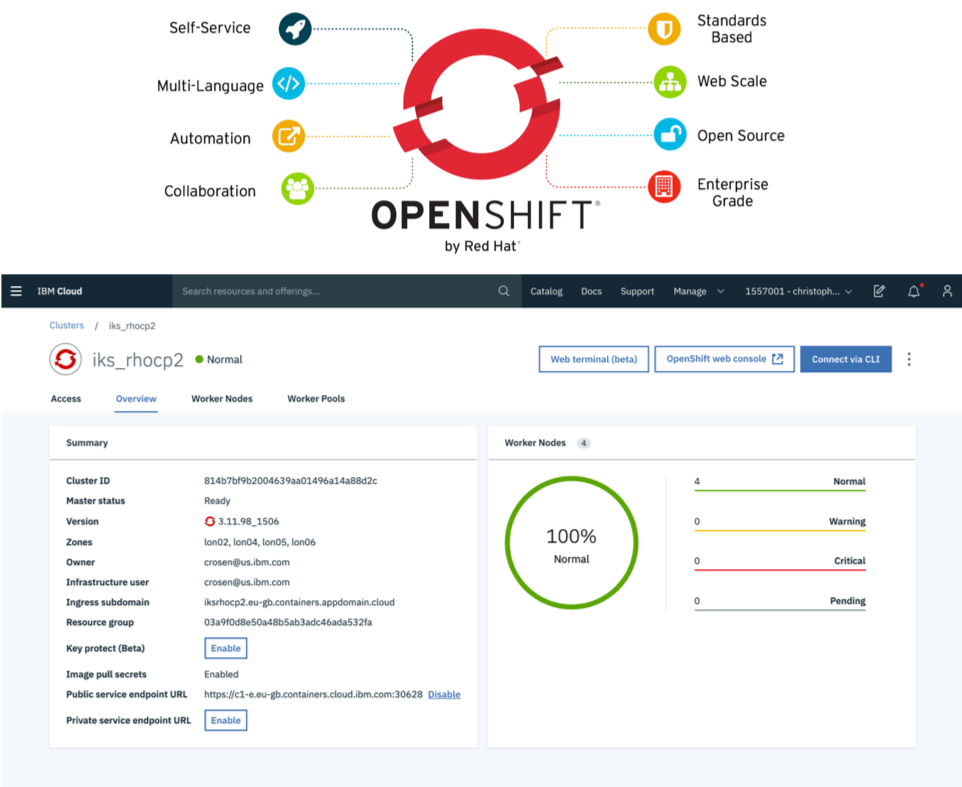Switch to the Access tab
Viewport: 962px width, 787px height.
click(66, 399)
